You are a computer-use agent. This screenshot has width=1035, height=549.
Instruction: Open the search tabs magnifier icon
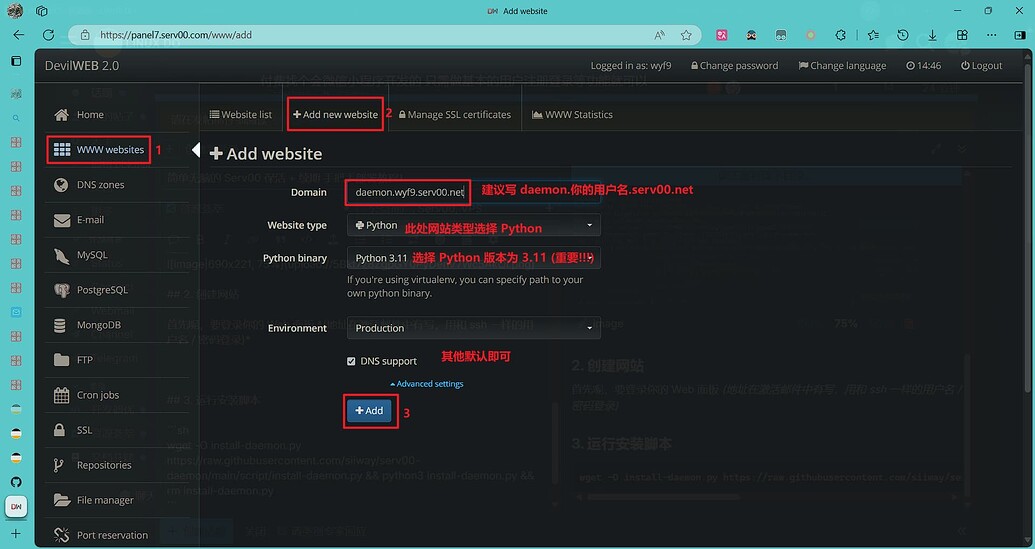[16, 118]
